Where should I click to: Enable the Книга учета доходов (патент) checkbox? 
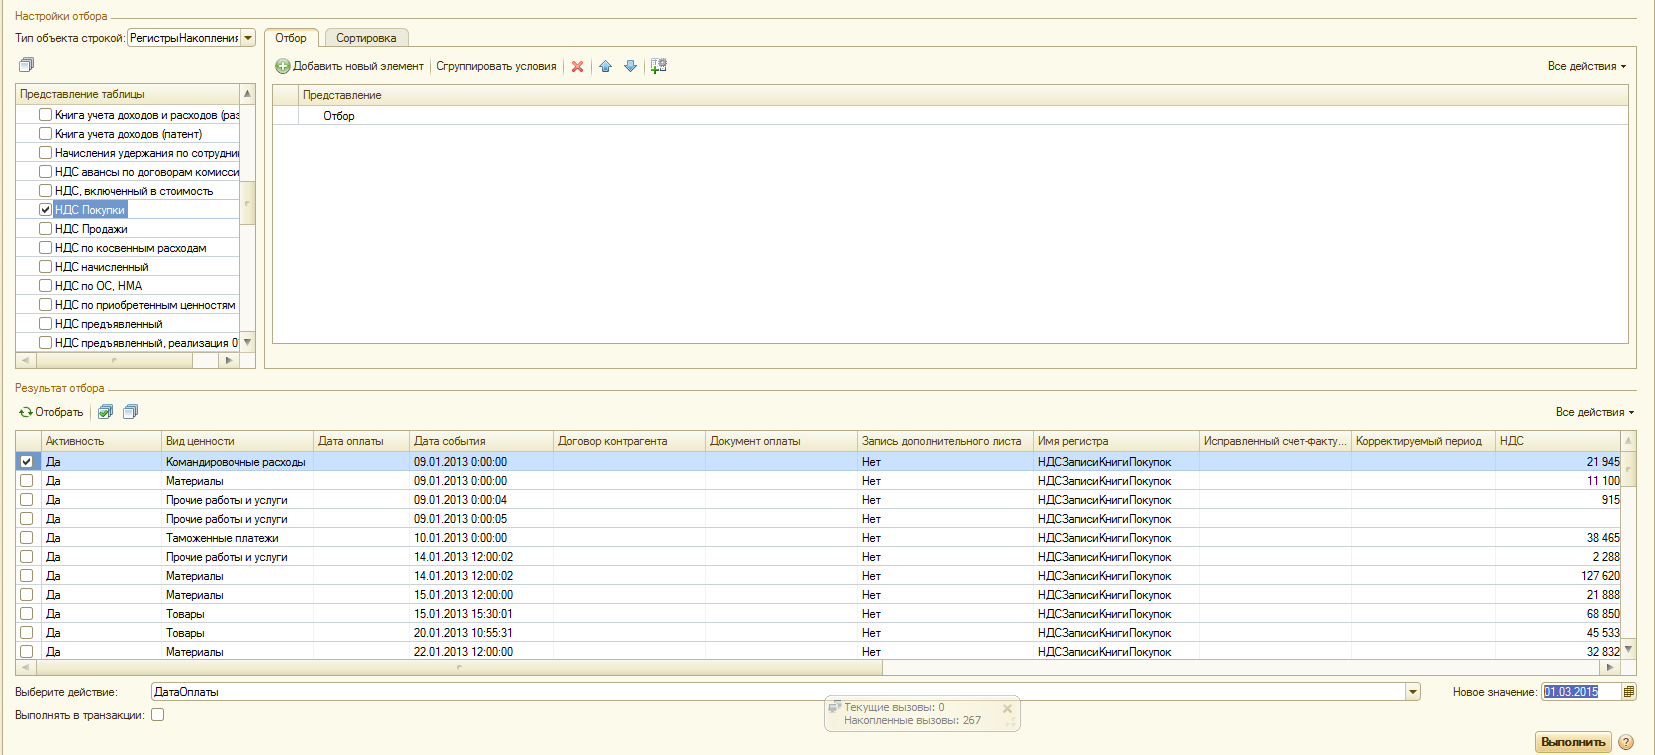click(45, 133)
